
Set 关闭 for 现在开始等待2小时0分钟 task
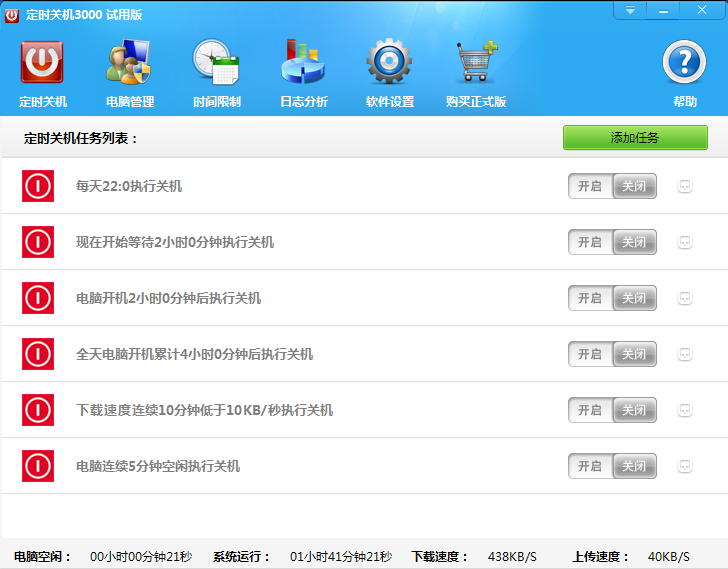point(634,242)
